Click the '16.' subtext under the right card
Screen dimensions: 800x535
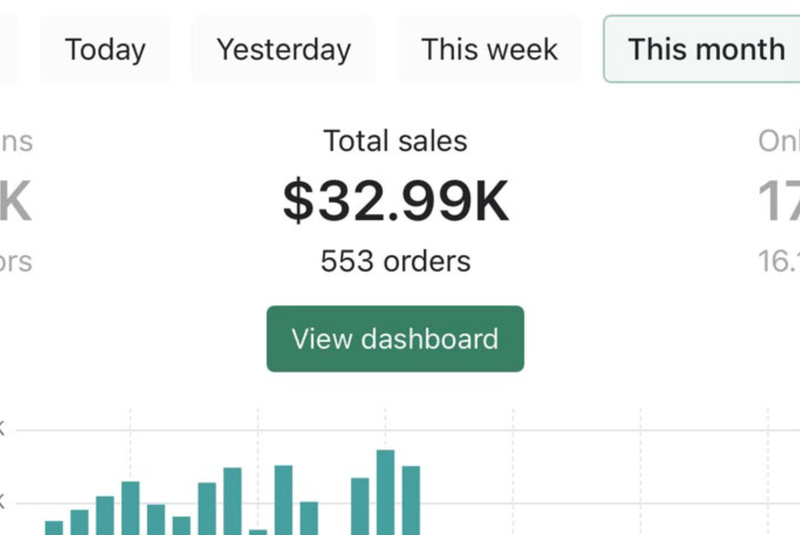pos(779,262)
